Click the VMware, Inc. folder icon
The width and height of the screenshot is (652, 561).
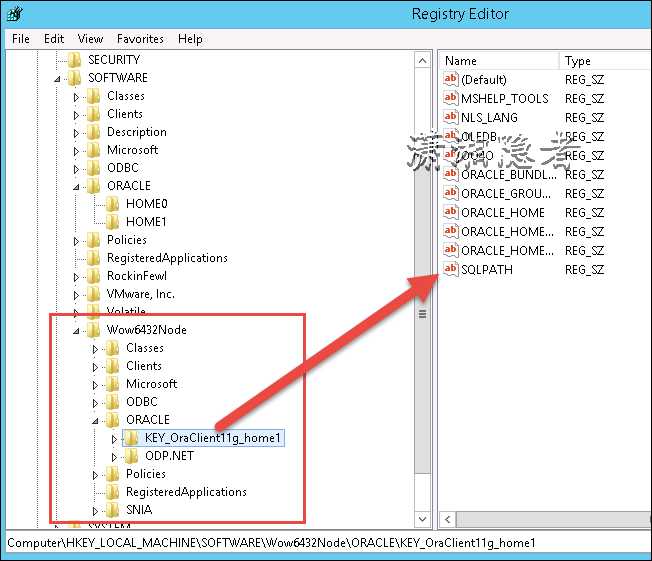click(x=94, y=294)
